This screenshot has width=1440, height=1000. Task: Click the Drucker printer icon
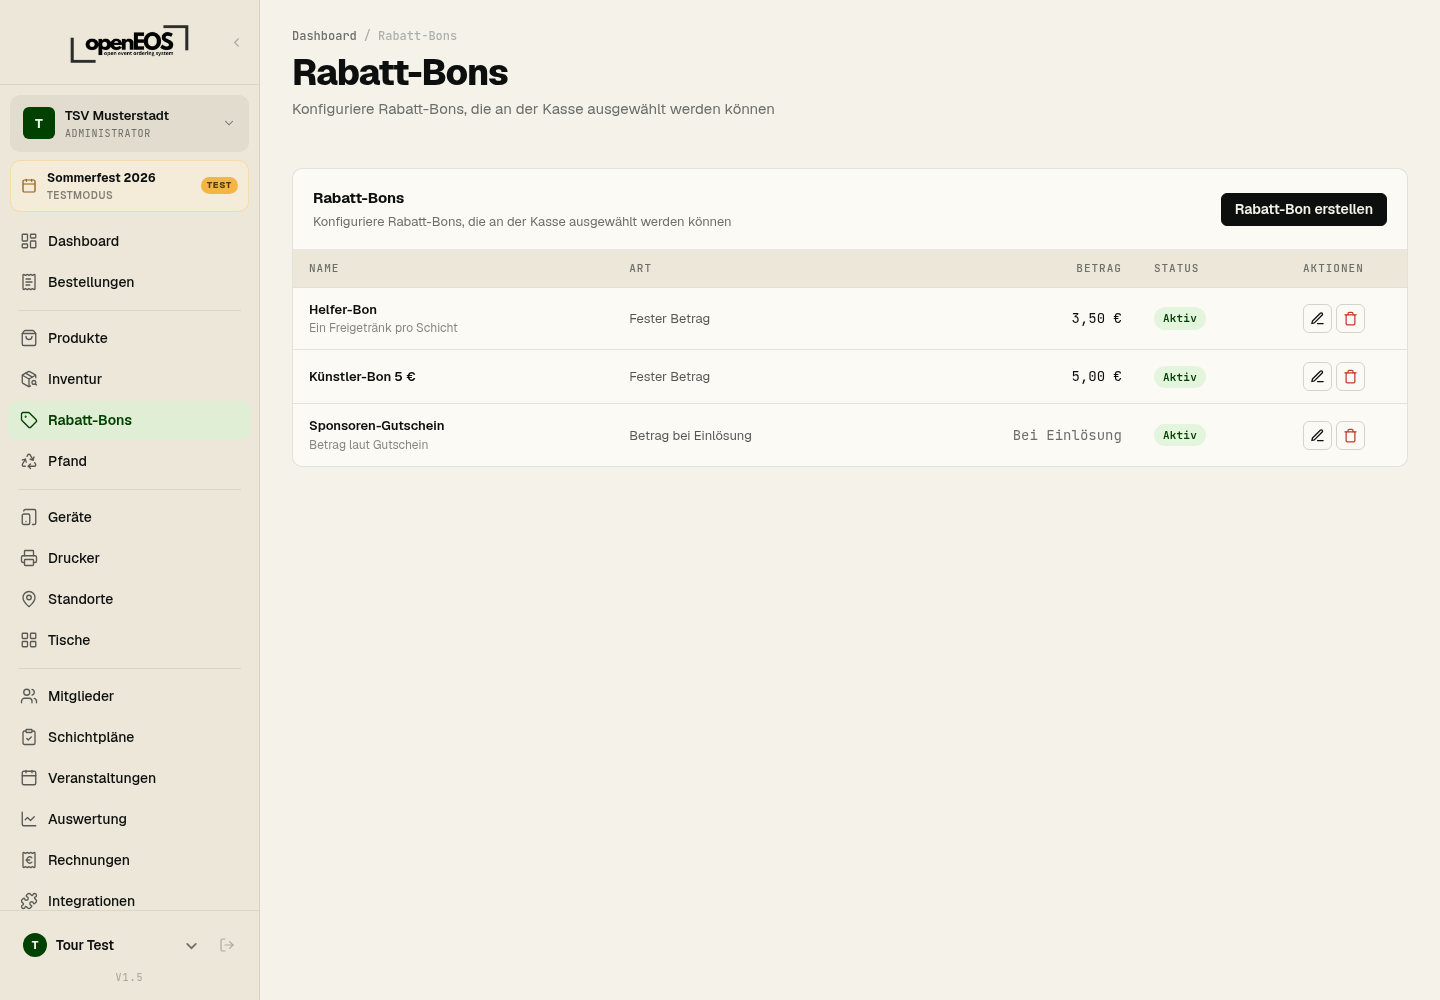(29, 558)
